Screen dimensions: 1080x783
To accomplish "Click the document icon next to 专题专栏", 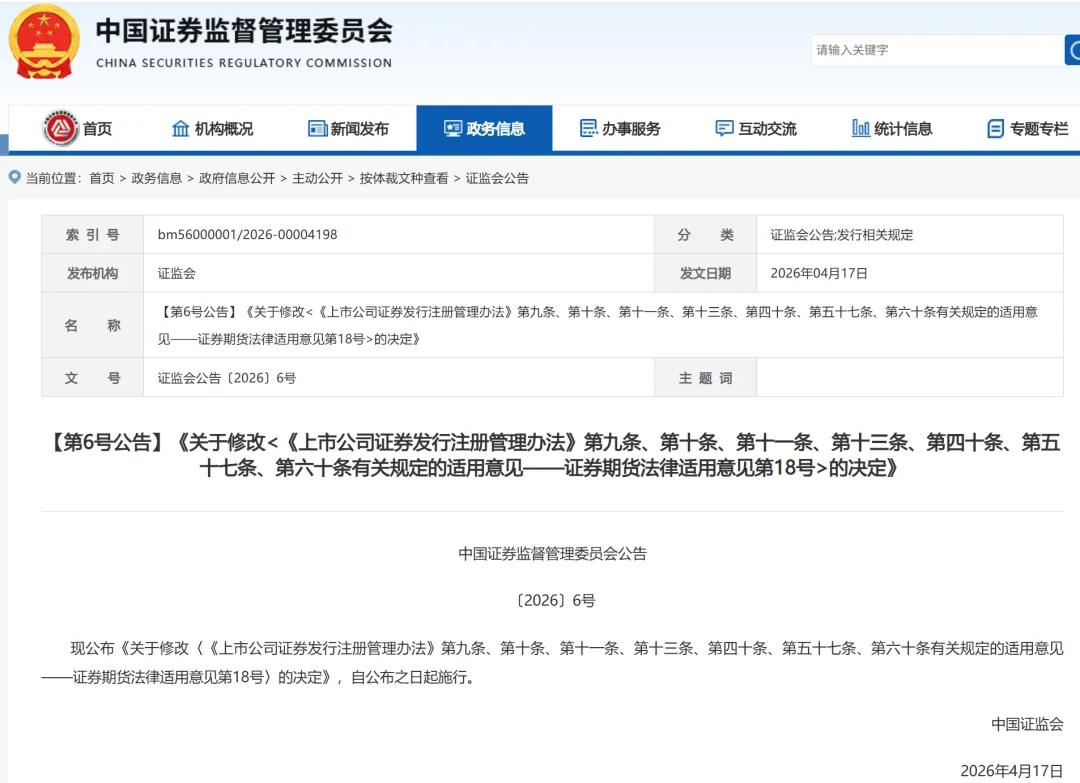I will point(995,128).
